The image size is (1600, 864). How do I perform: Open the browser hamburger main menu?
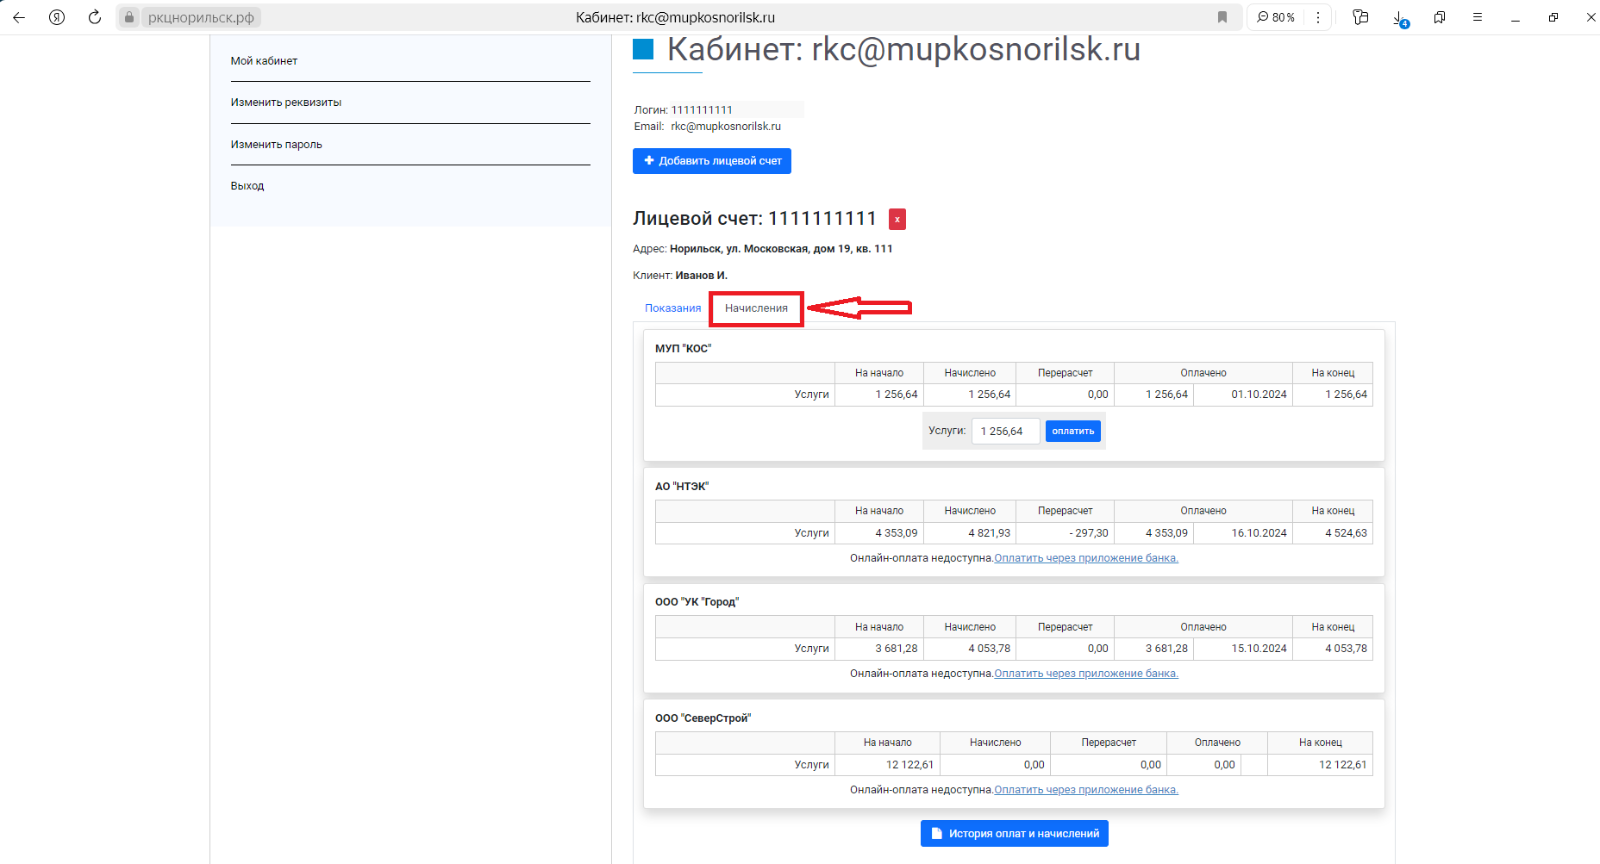[x=1477, y=17]
